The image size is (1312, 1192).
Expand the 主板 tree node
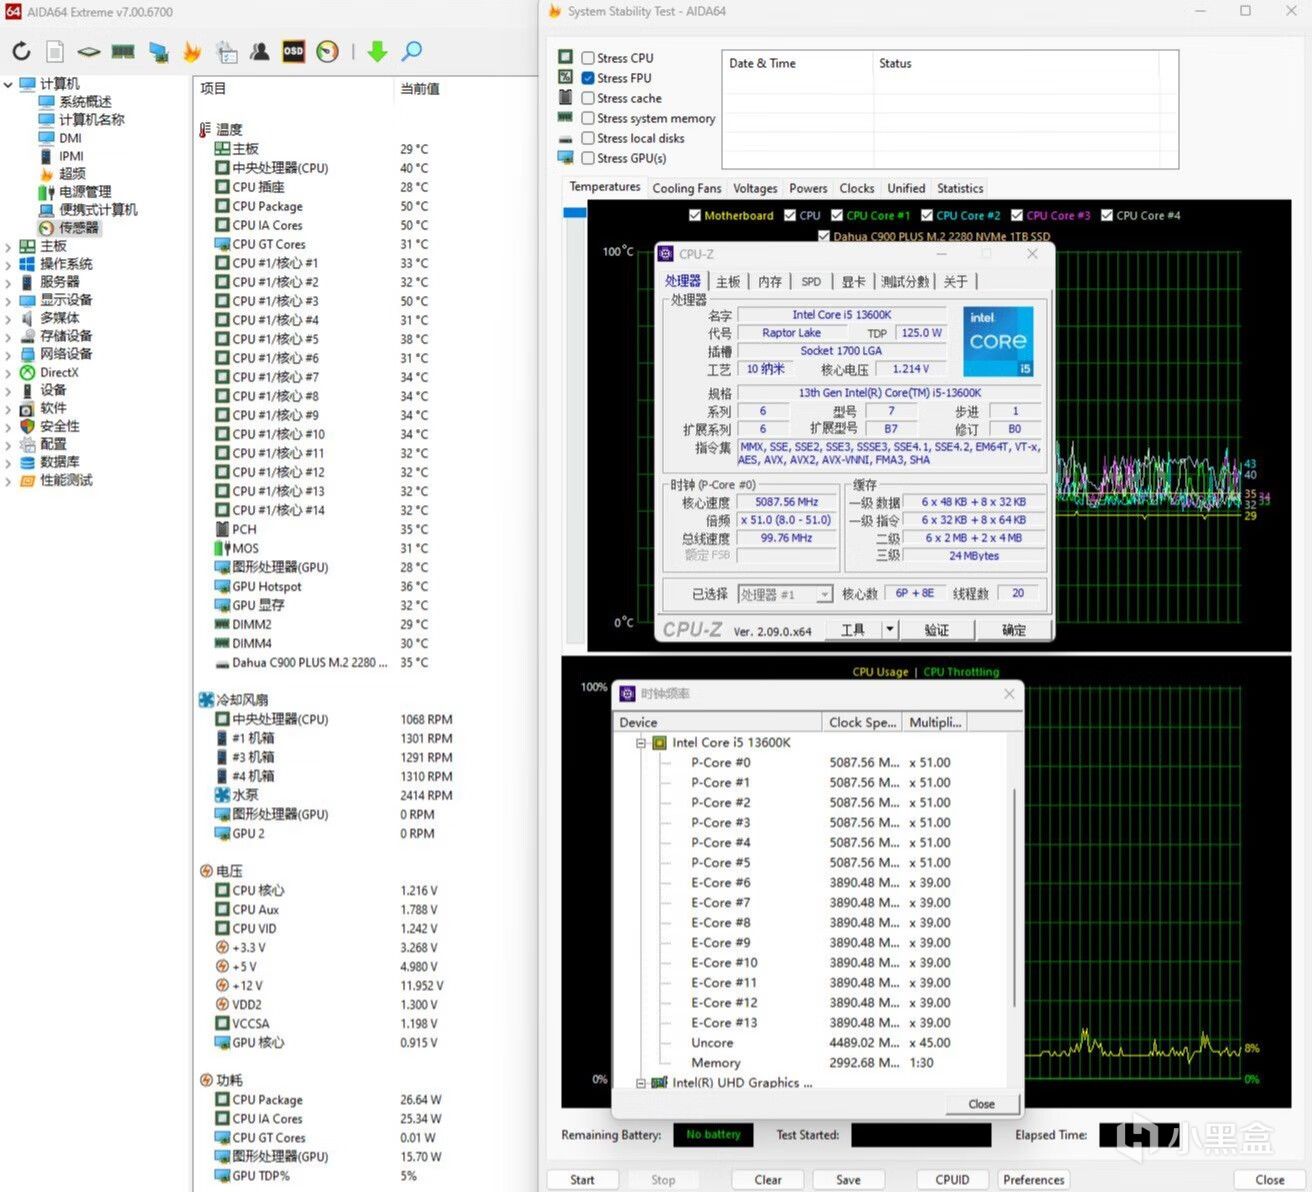coord(8,246)
